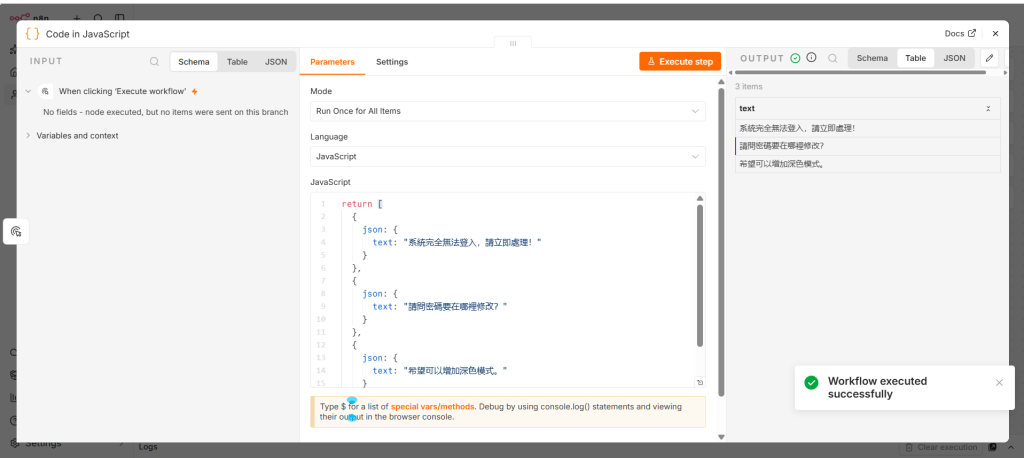The width and height of the screenshot is (1024, 458).
Task: Open Docs external link
Action: [x=960, y=33]
